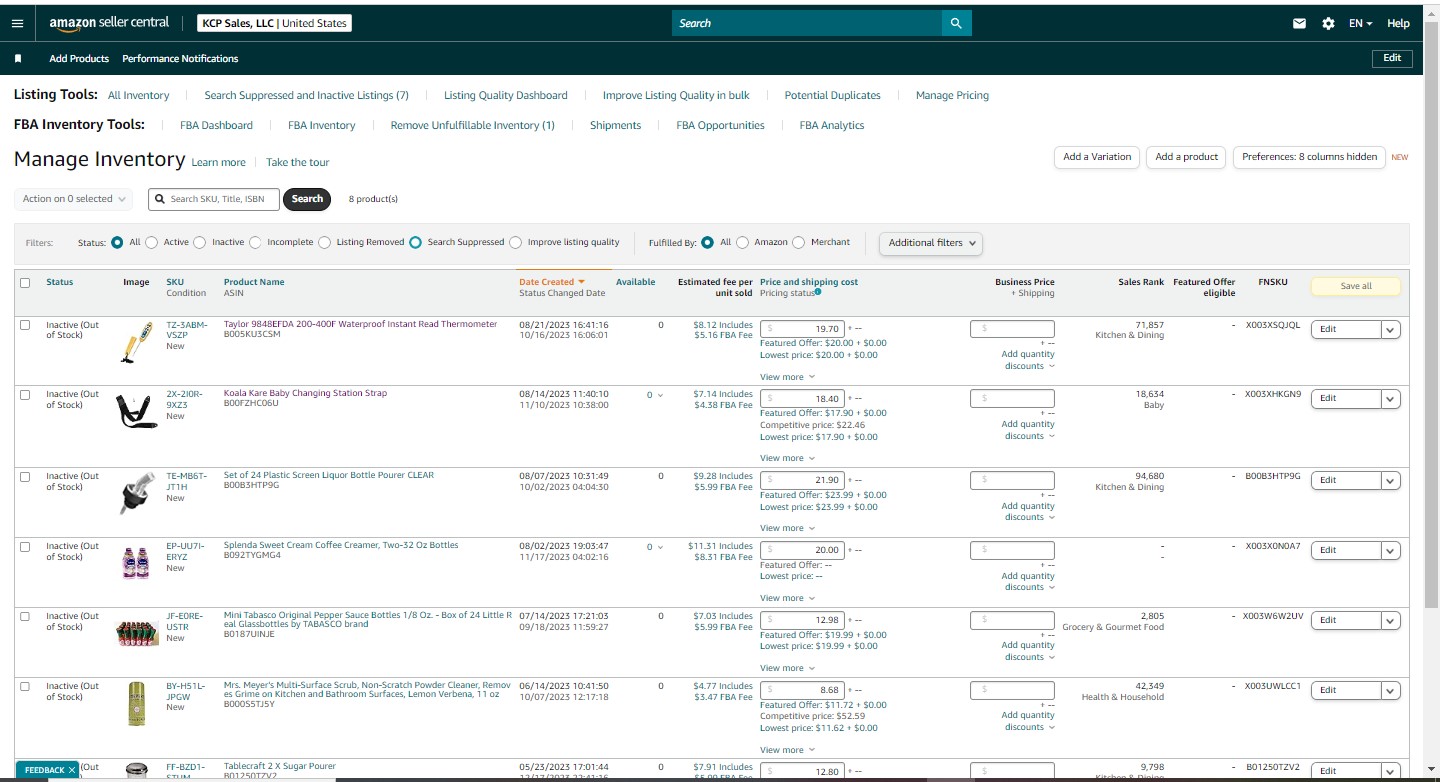Click the Mrs. Meyer's cleaner product image
This screenshot has height=782, width=1440.
(x=136, y=702)
